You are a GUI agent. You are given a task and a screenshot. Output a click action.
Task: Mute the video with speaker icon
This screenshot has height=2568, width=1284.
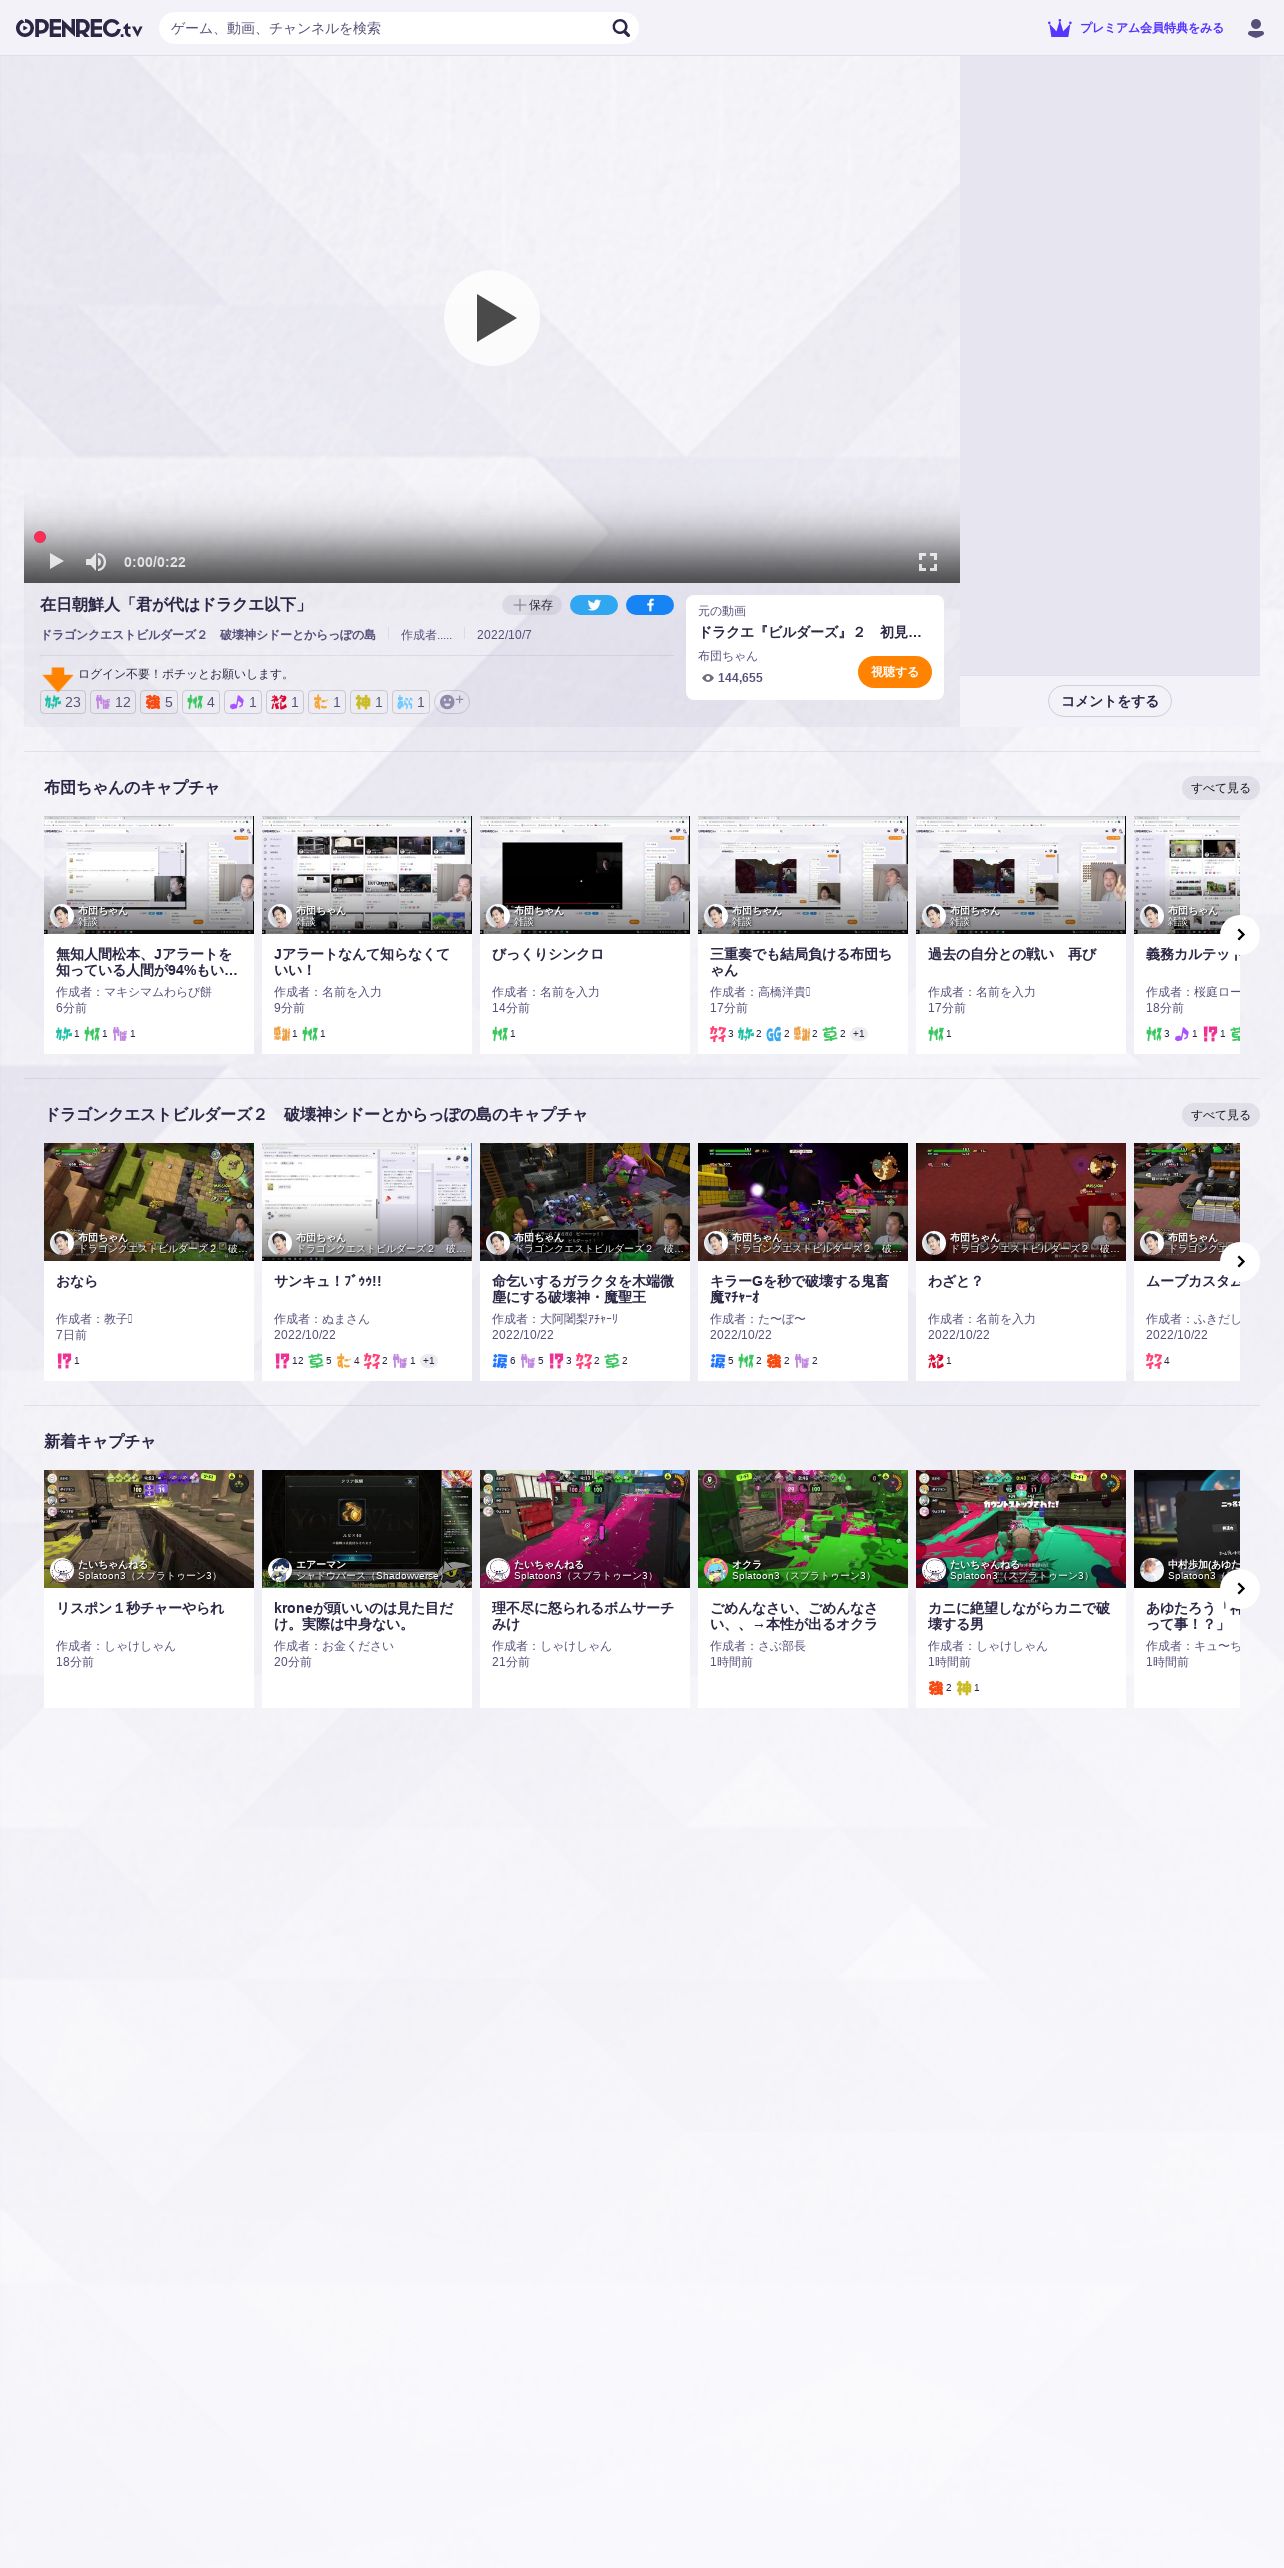tap(95, 562)
